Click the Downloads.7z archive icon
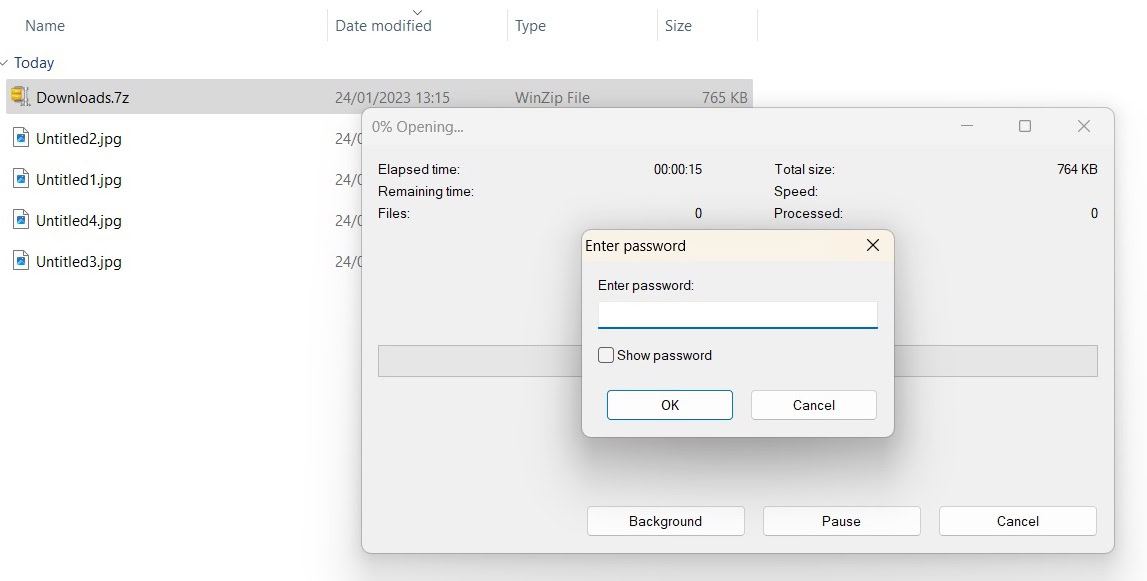Image resolution: width=1147 pixels, height=581 pixels. [x=19, y=97]
